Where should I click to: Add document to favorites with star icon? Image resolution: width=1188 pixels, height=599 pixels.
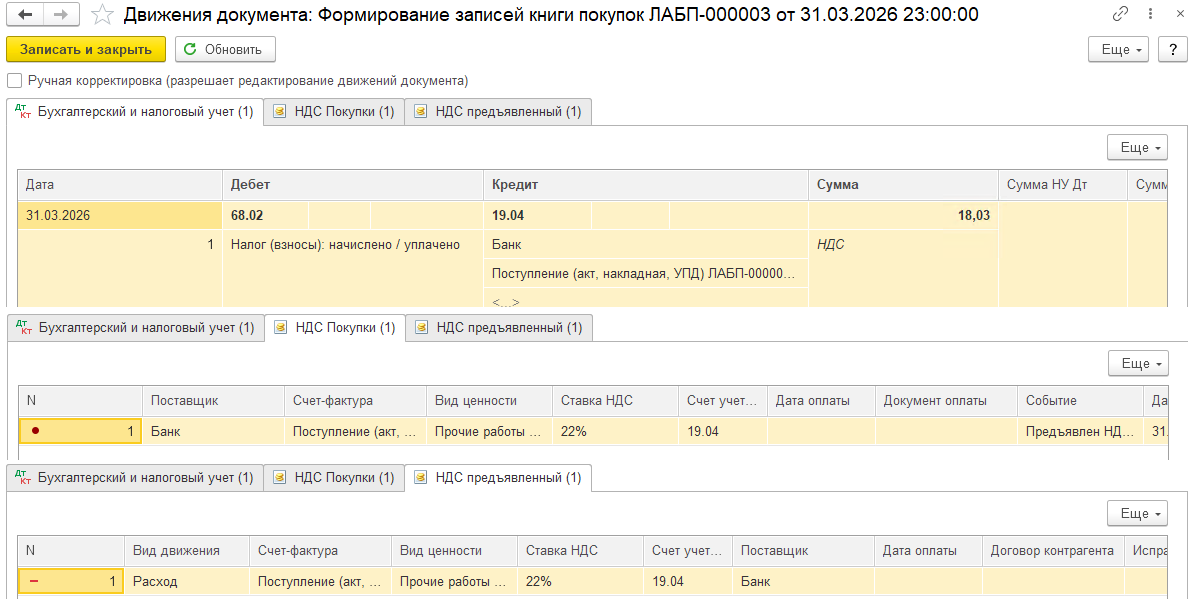[x=101, y=15]
